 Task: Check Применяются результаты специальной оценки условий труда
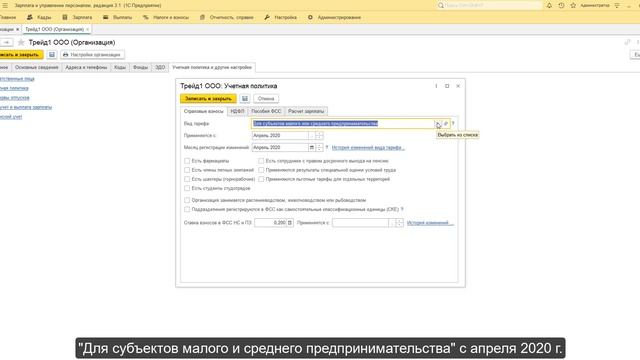click(x=261, y=170)
